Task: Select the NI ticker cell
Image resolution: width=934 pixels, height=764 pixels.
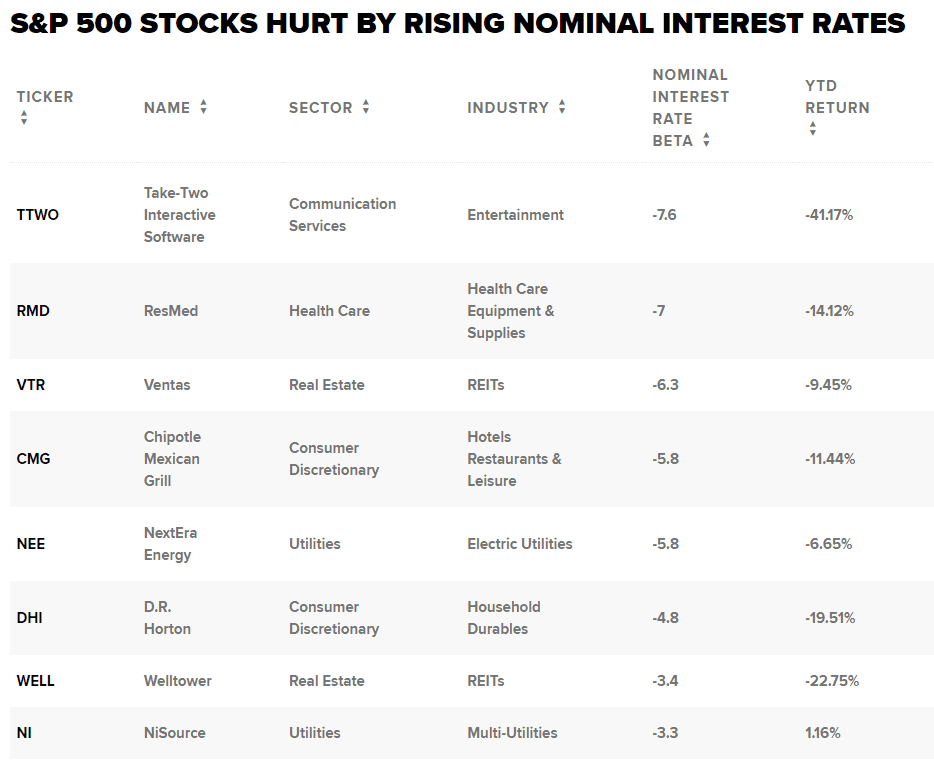Action: coord(24,733)
